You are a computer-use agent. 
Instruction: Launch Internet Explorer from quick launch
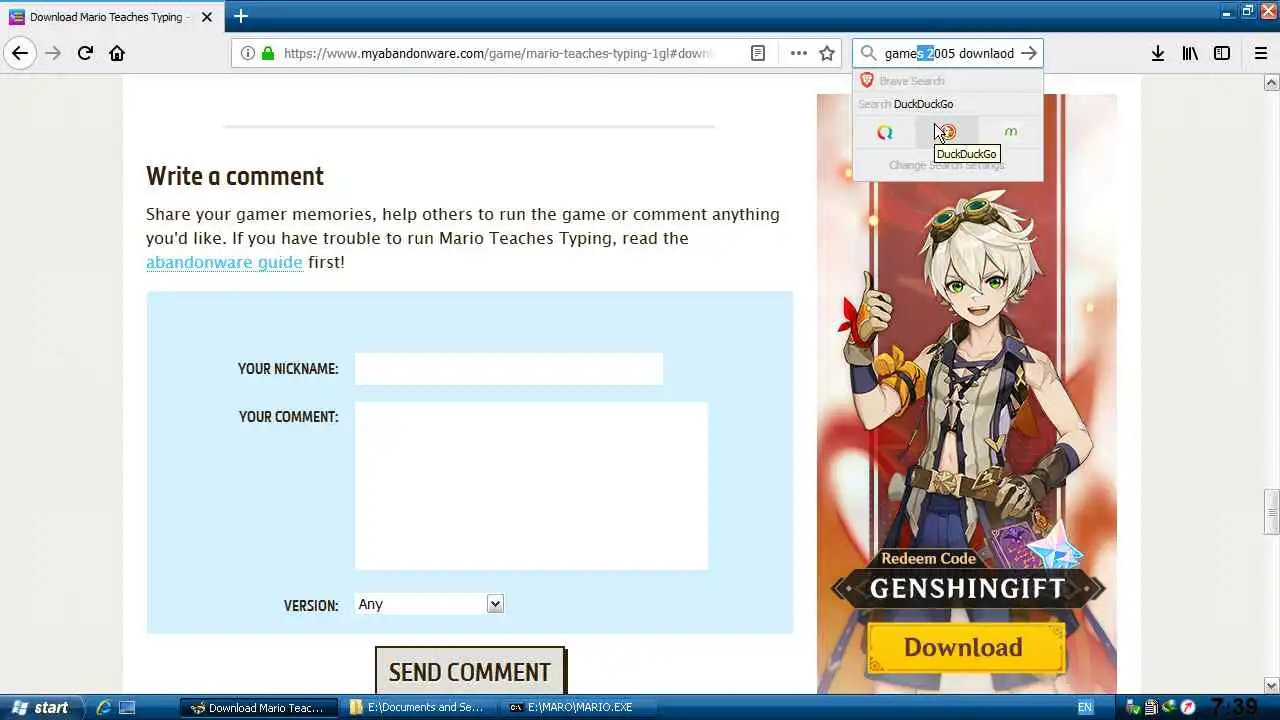point(103,707)
